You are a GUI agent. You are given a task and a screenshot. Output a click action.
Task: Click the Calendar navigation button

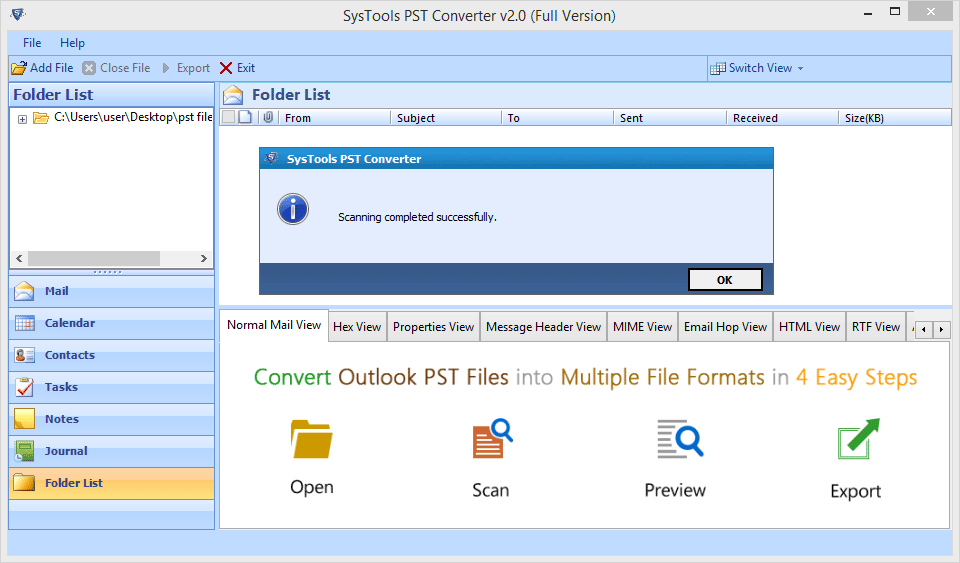(x=111, y=323)
